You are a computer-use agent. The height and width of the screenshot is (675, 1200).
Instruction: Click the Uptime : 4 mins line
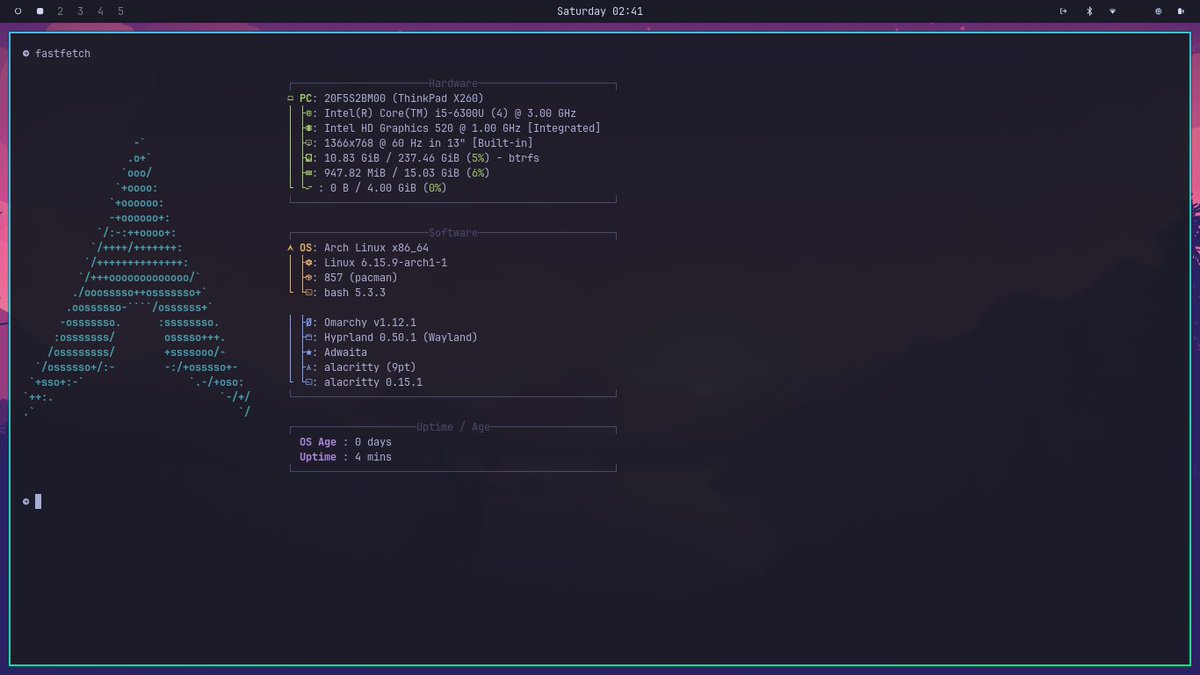click(345, 457)
